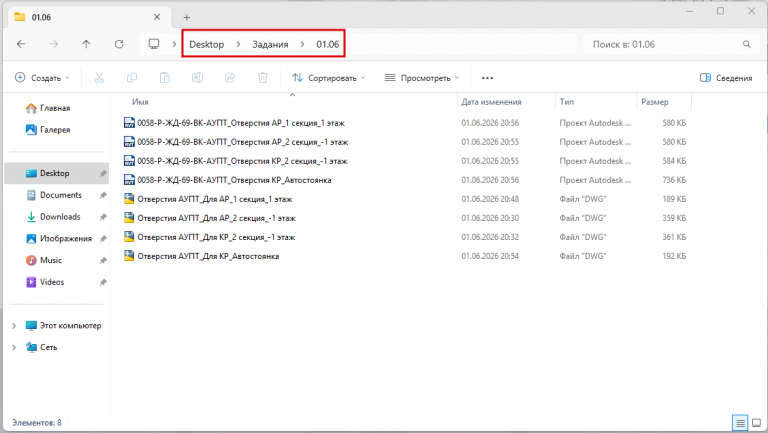Select Отверстия АУПТ_Для АР_1 секция_1 этаж
768x433 pixels.
tap(215, 199)
